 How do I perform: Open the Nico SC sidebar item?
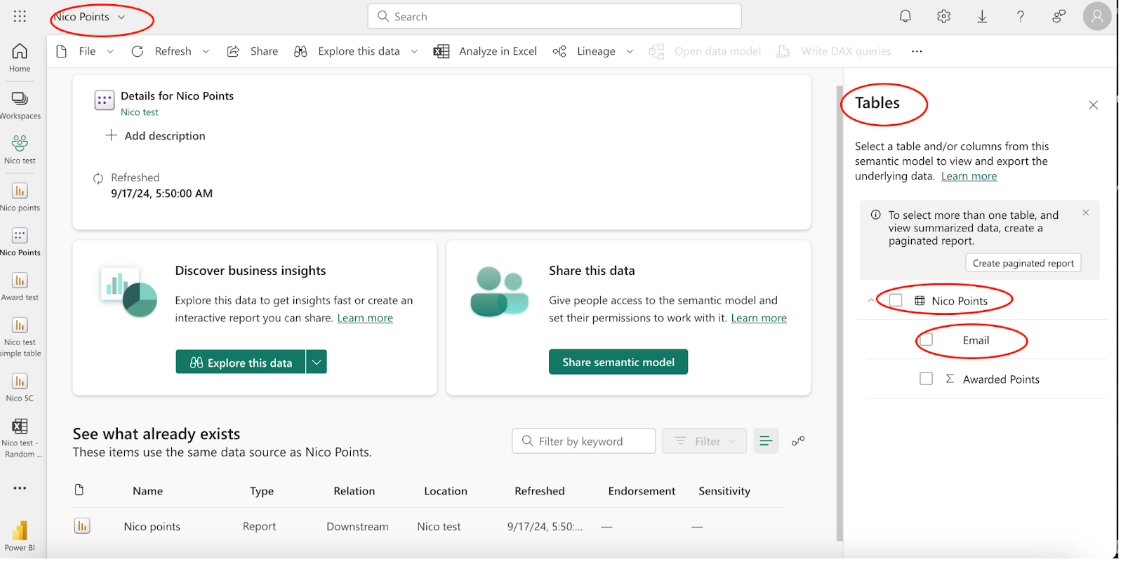(x=20, y=387)
